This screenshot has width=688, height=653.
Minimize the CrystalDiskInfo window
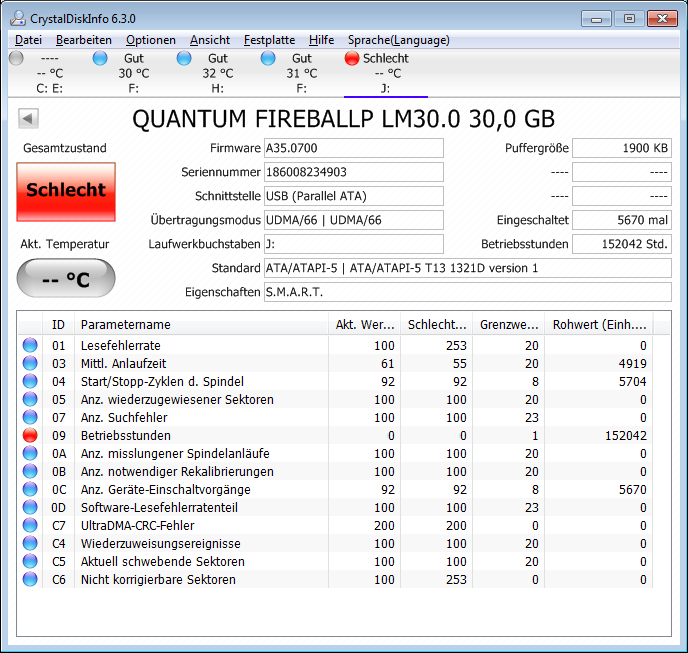596,19
